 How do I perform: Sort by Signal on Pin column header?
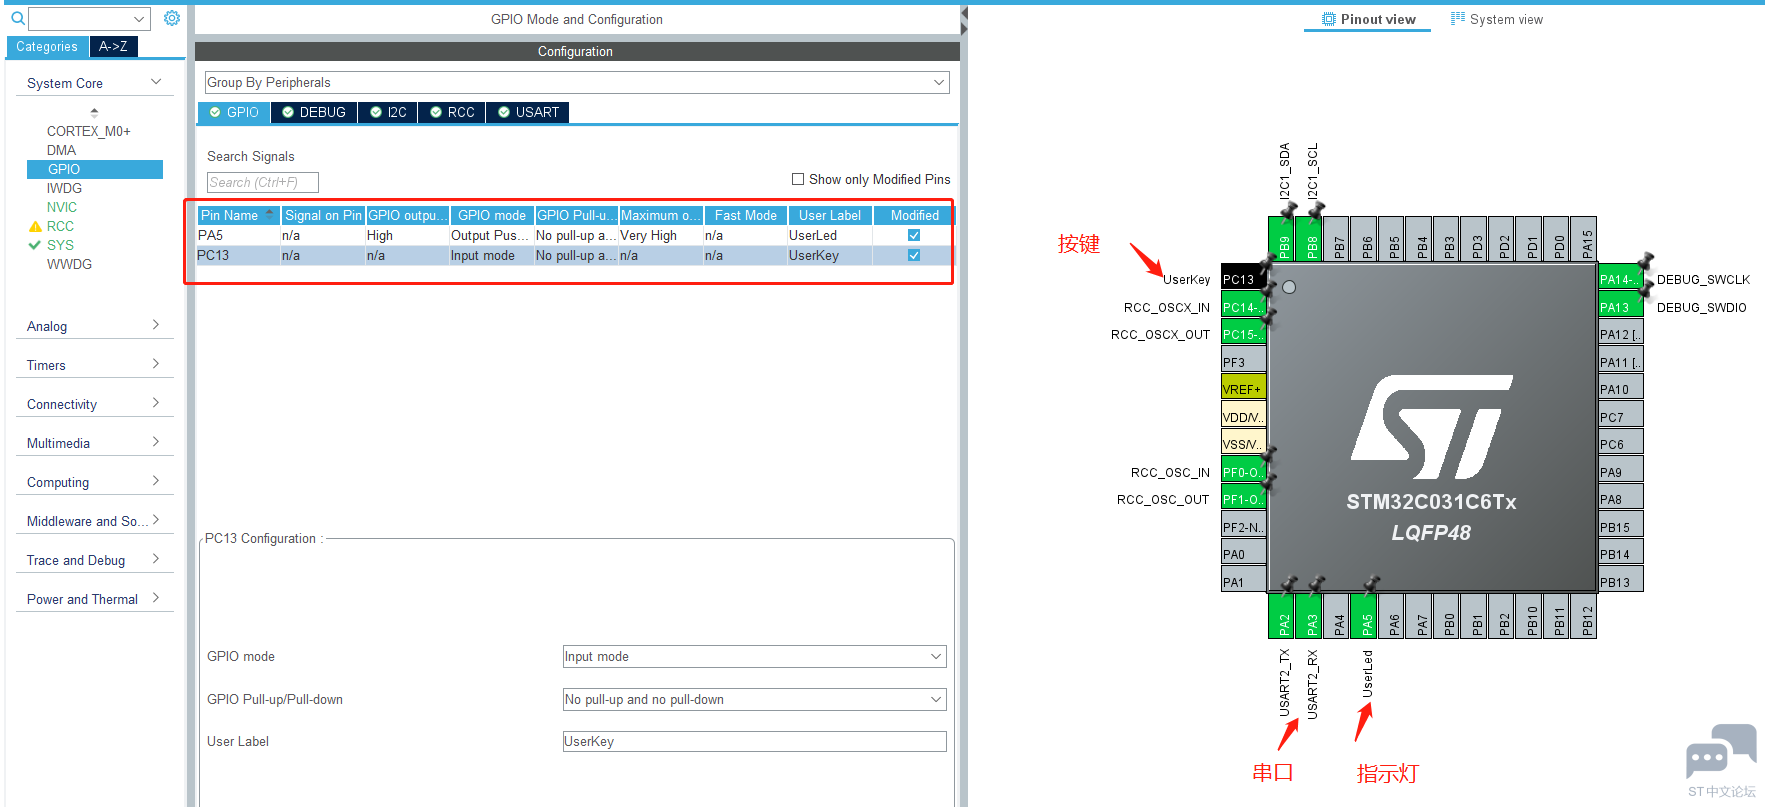[x=323, y=216]
